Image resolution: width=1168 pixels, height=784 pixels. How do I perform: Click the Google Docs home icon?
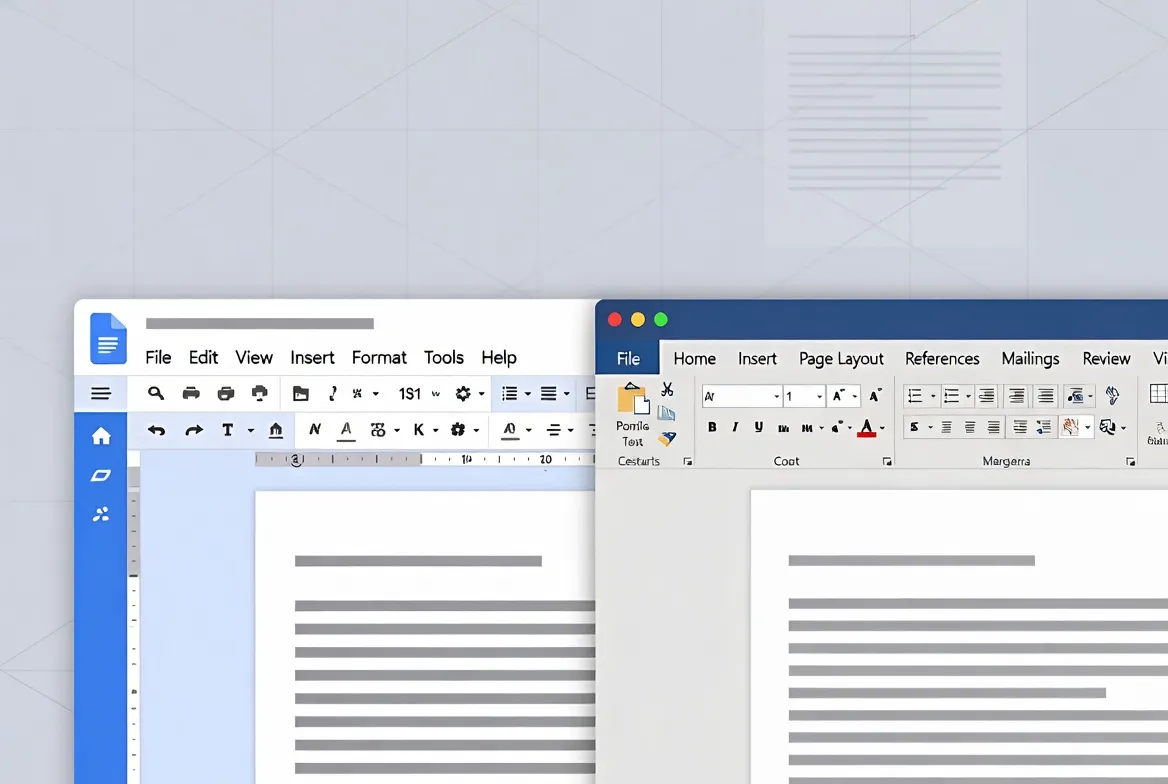[x=101, y=435]
